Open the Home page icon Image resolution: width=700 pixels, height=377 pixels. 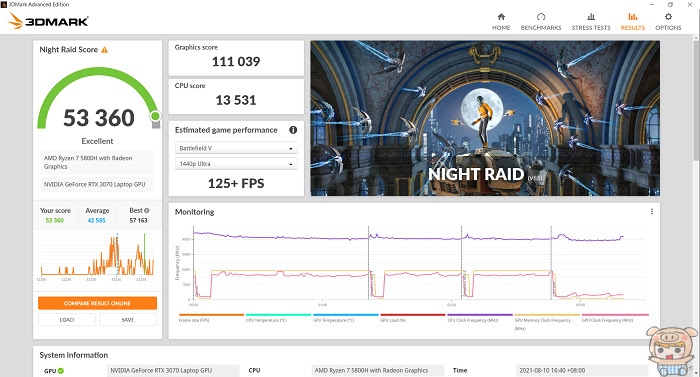point(501,17)
